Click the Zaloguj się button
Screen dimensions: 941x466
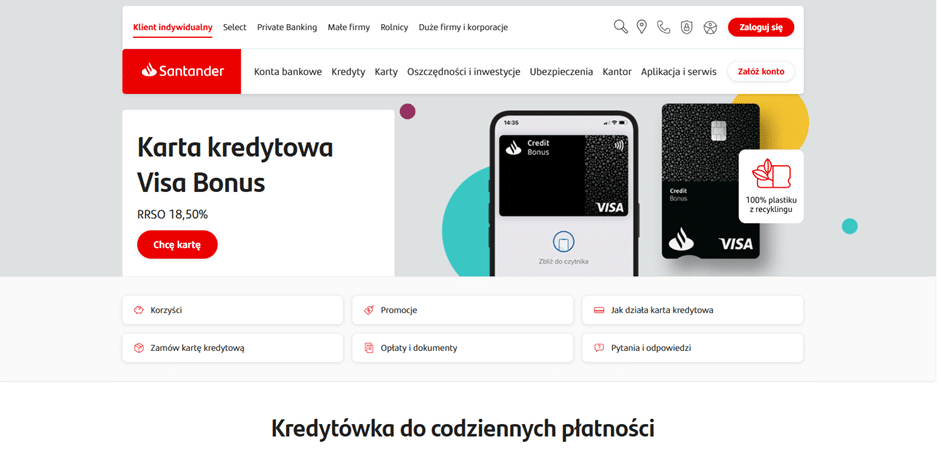point(761,27)
